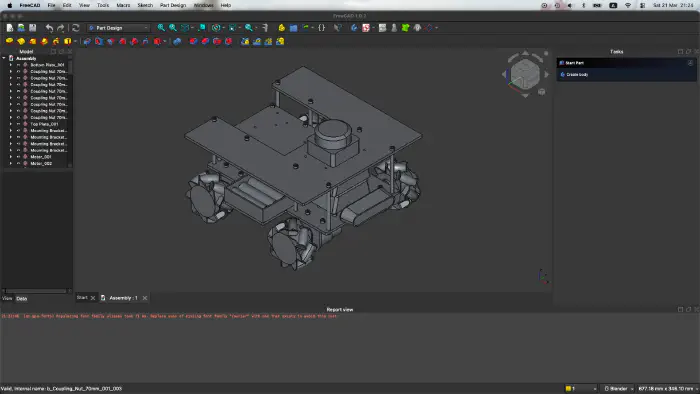Save the document with the floppy icon

tap(33, 28)
